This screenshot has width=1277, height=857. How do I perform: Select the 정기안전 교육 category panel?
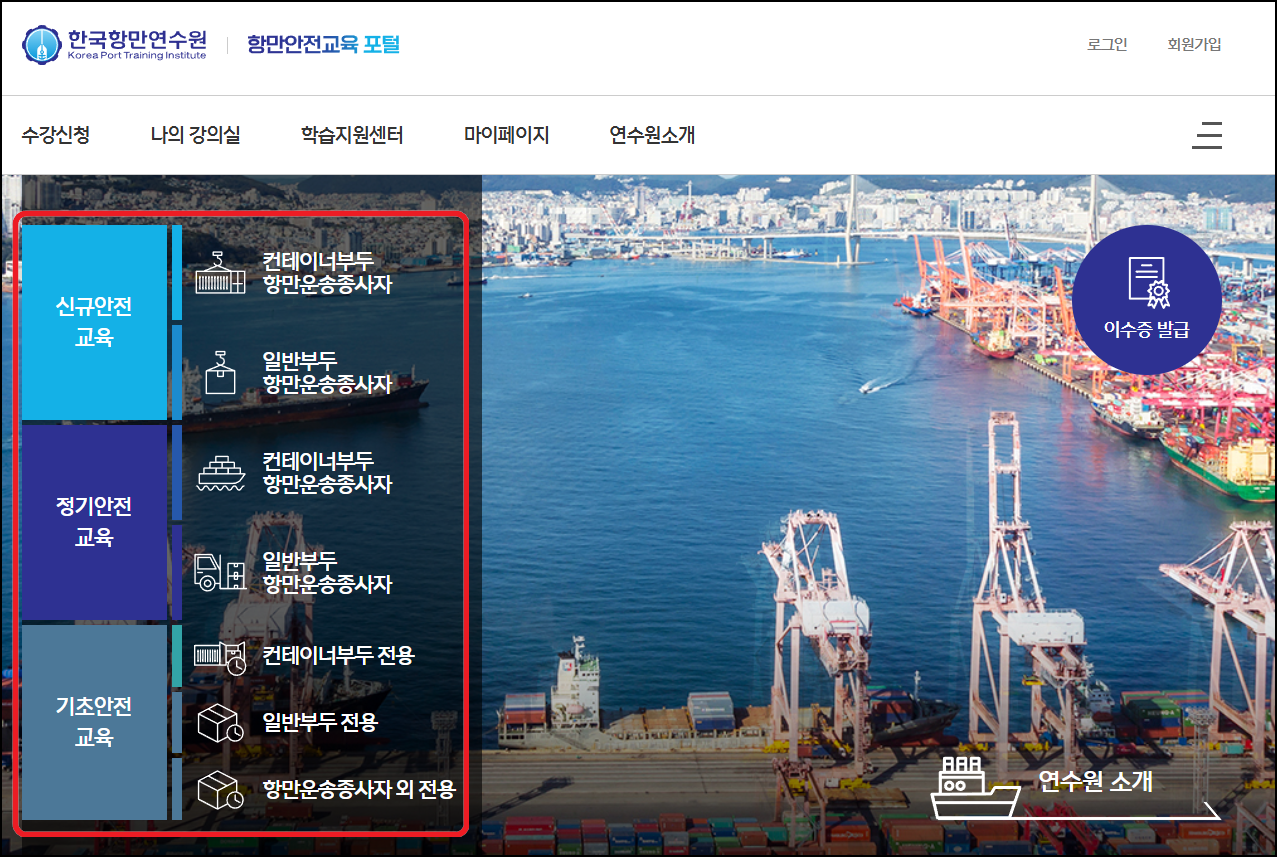[x=95, y=521]
